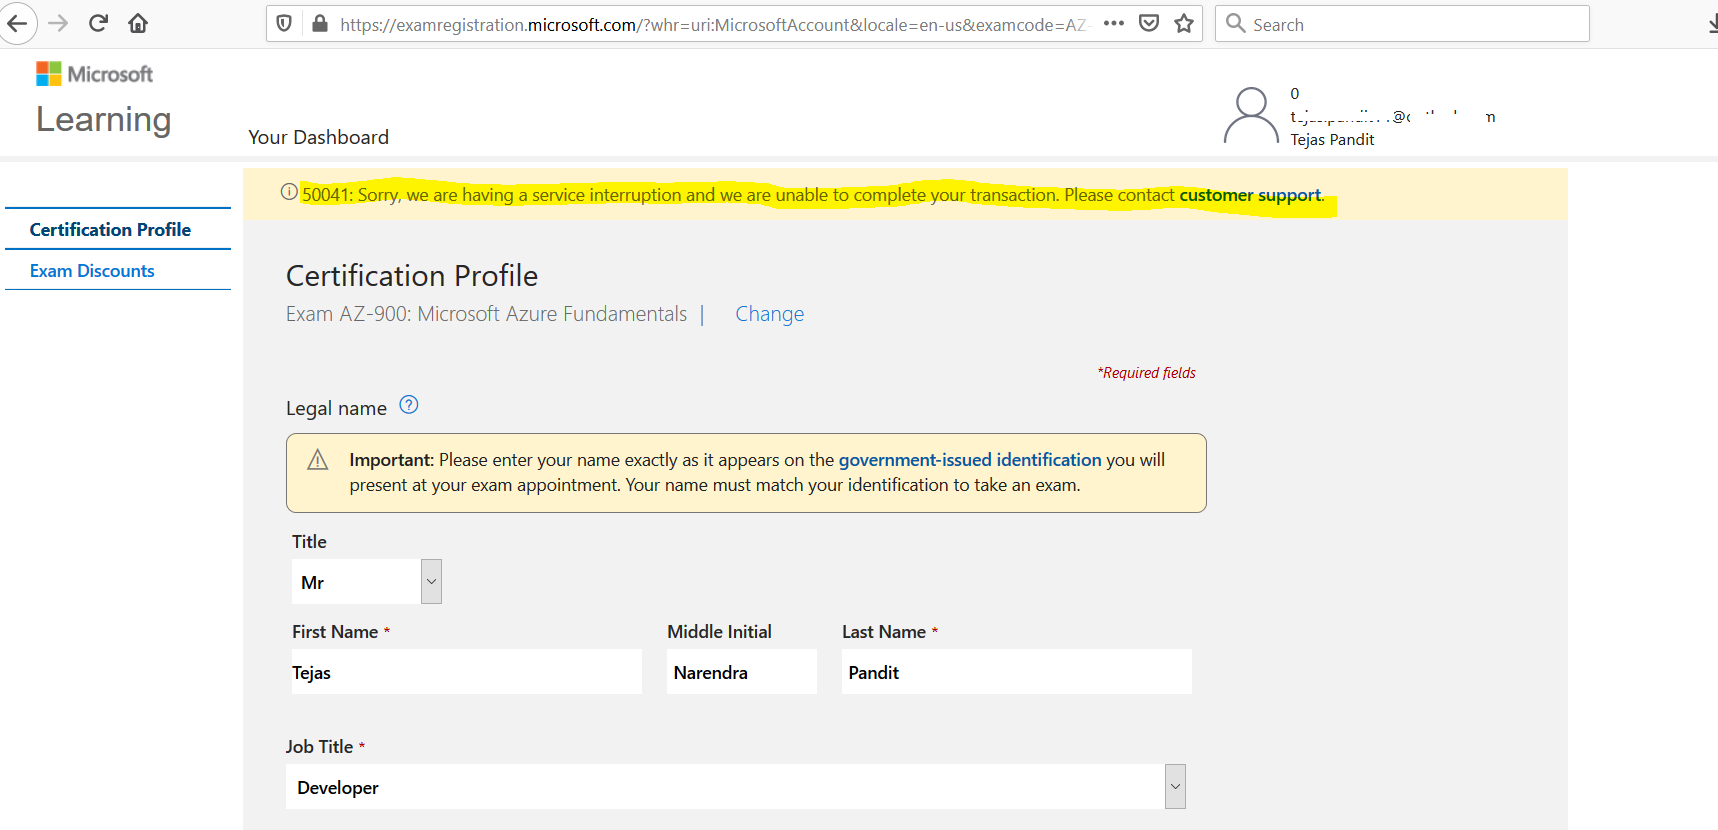Click the Exam AZ-900 Microsoft Azure Fundamentals text
This screenshot has height=830, width=1718.
pos(487,314)
